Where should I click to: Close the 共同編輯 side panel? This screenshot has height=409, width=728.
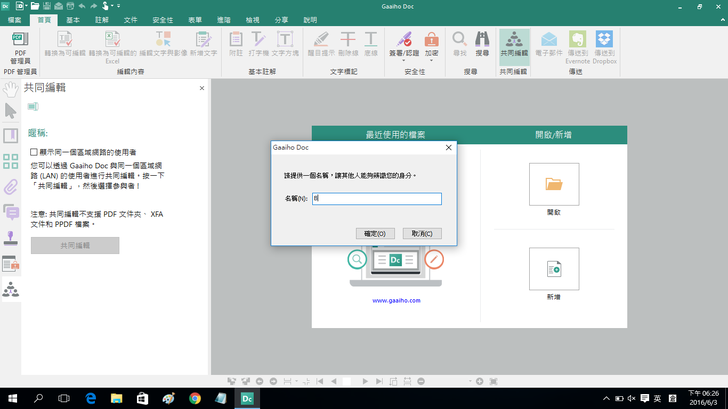202,88
